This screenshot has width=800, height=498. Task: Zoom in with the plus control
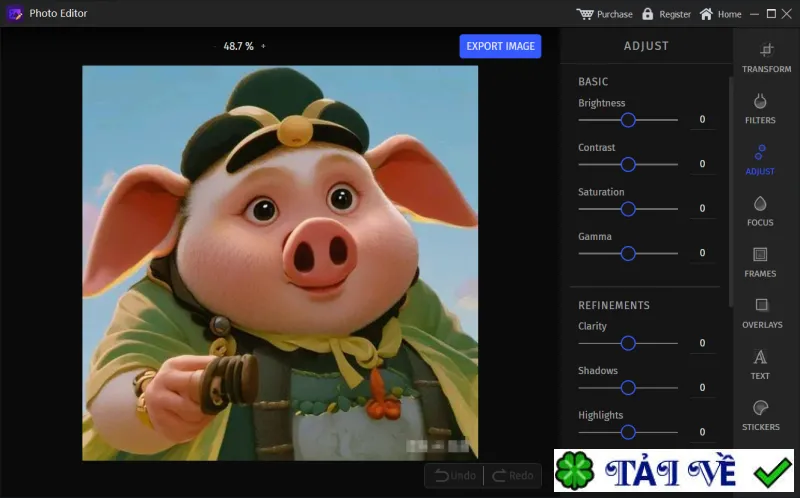[x=263, y=46]
